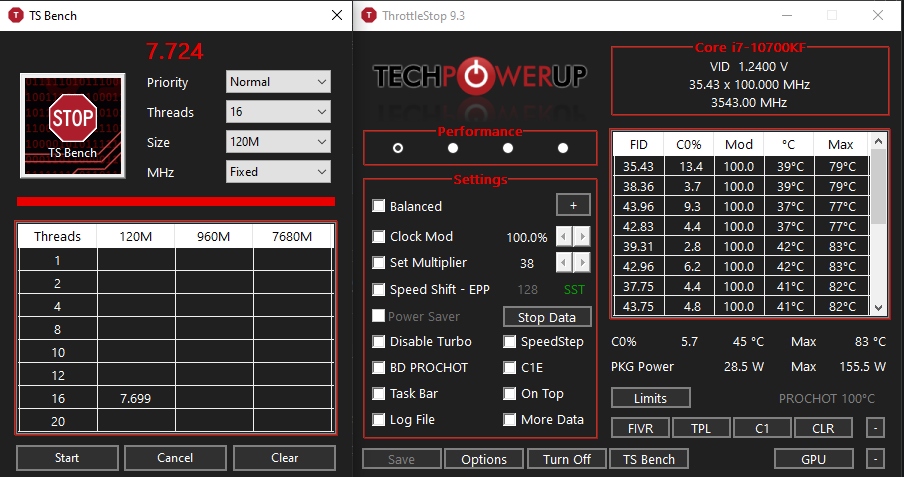Click the CLR button
The width and height of the screenshot is (904, 477).
[x=823, y=429]
